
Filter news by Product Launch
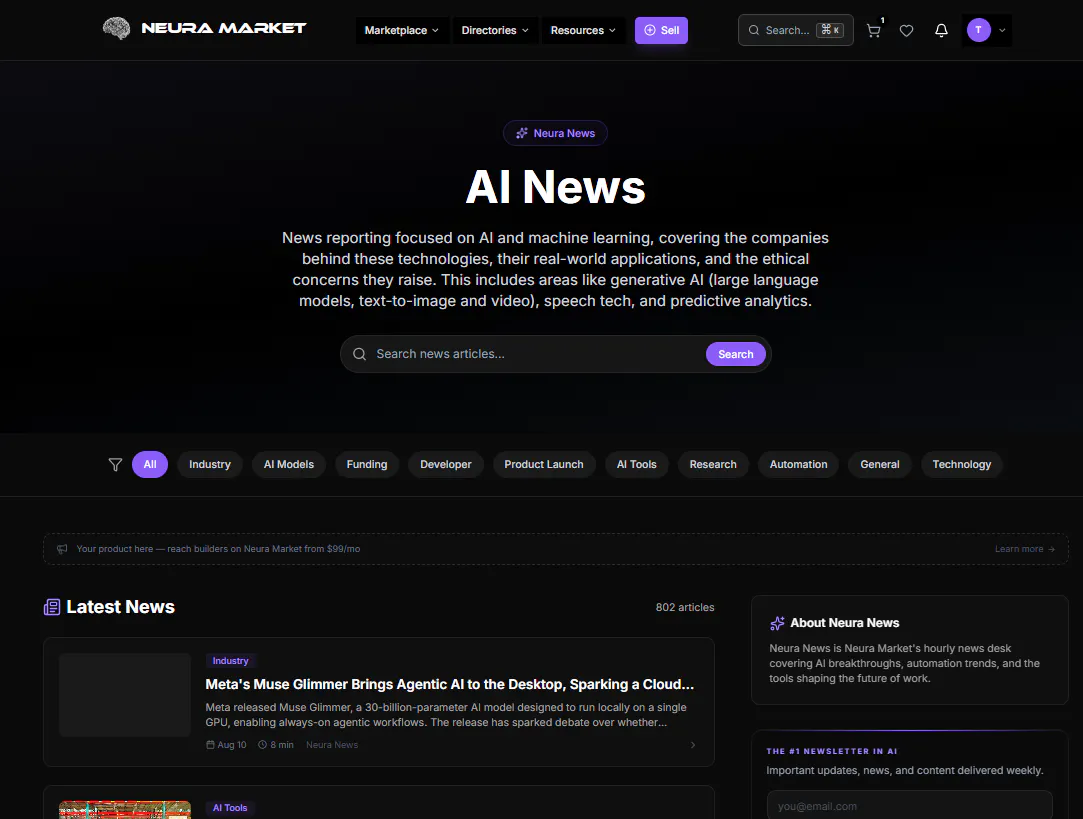pyautogui.click(x=544, y=465)
